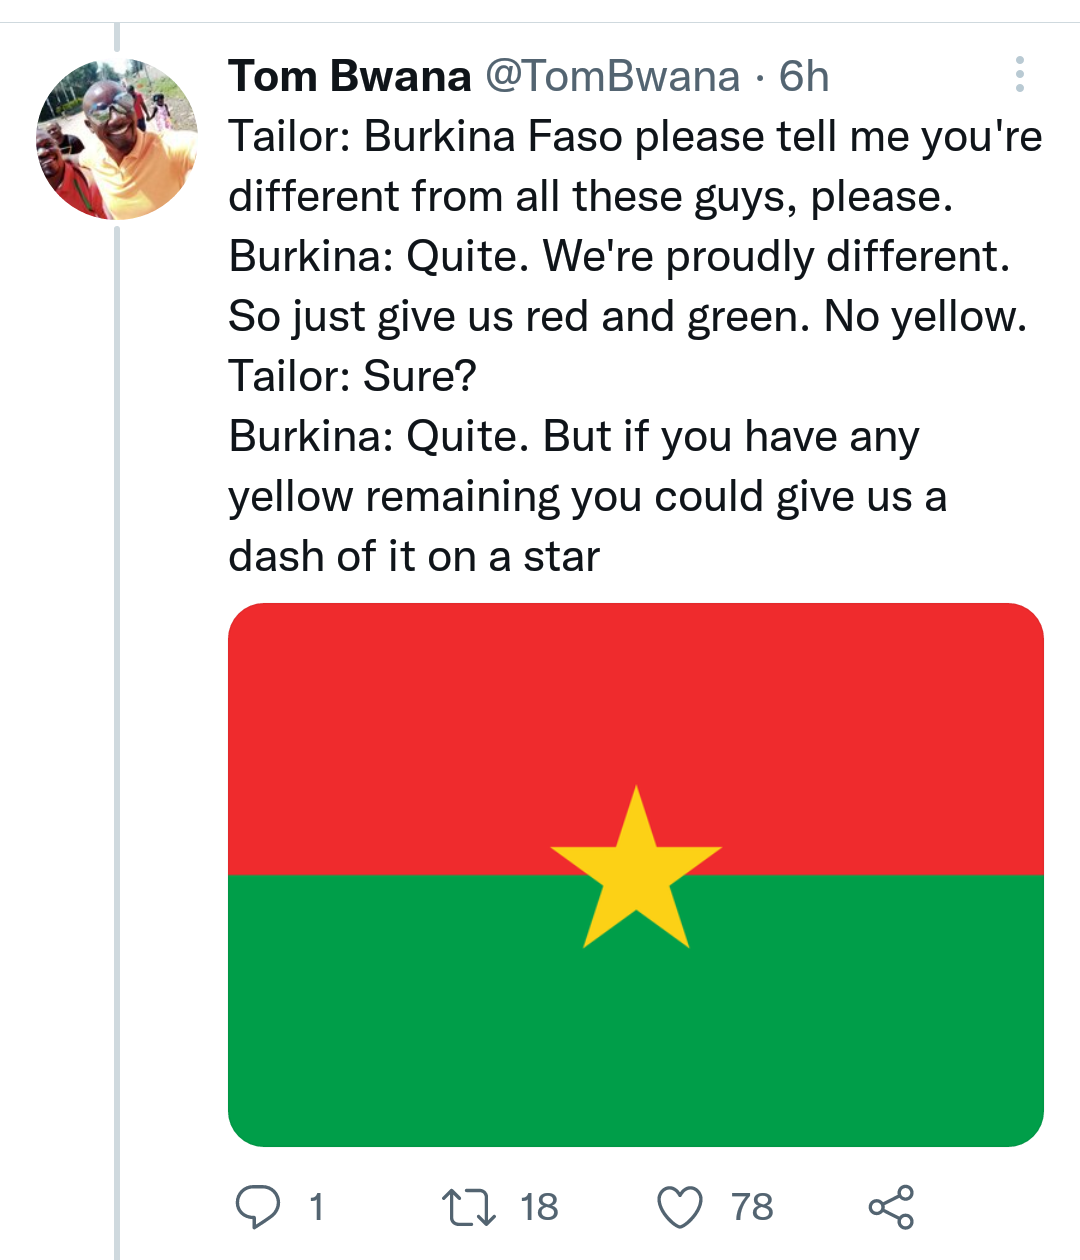Click the yellow star on the flag
This screenshot has height=1260, width=1080.
(x=636, y=872)
